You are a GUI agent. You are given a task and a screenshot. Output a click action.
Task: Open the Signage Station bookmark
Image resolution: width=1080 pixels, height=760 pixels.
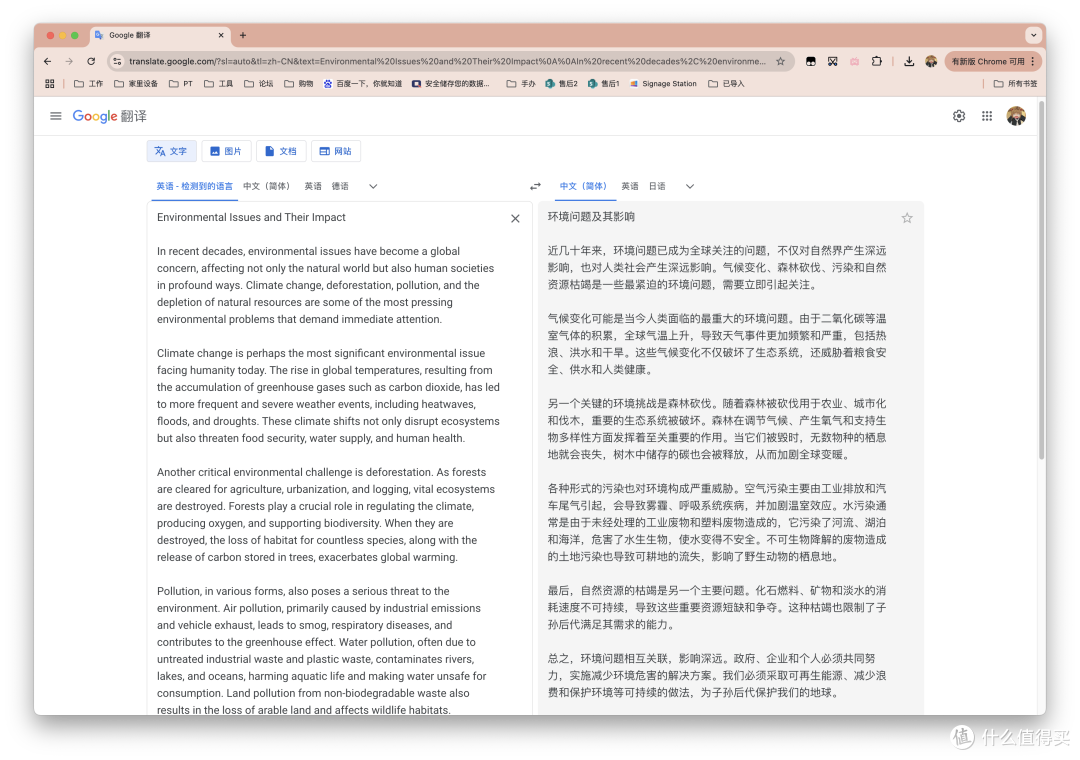(663, 83)
